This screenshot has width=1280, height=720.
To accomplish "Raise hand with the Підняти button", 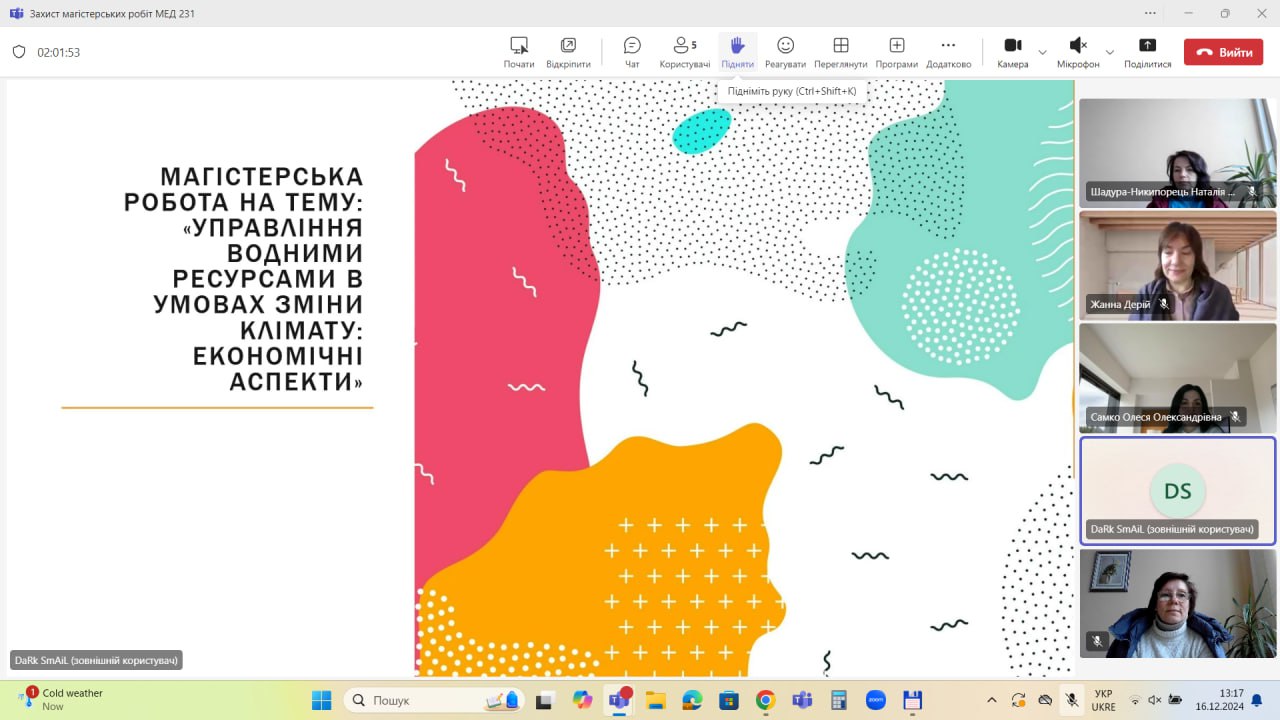I will [x=737, y=52].
